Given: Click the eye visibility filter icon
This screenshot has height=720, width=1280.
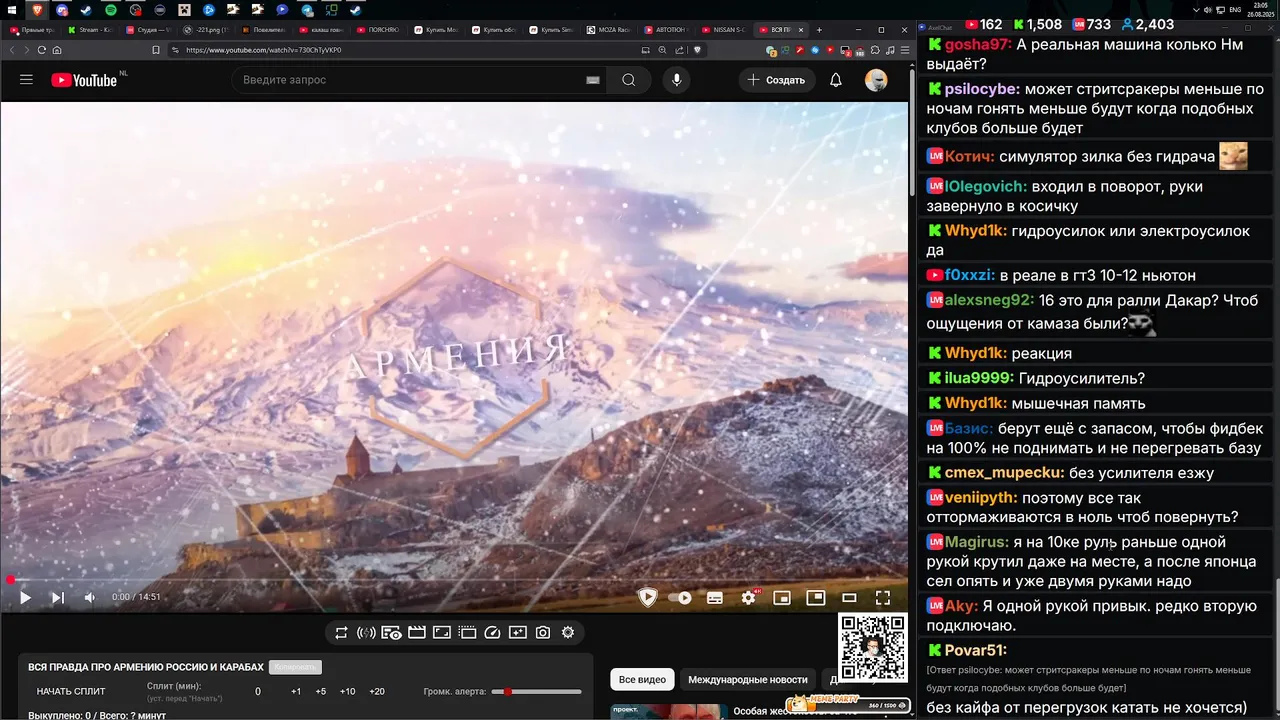Looking at the screenshot, I should (x=391, y=633).
